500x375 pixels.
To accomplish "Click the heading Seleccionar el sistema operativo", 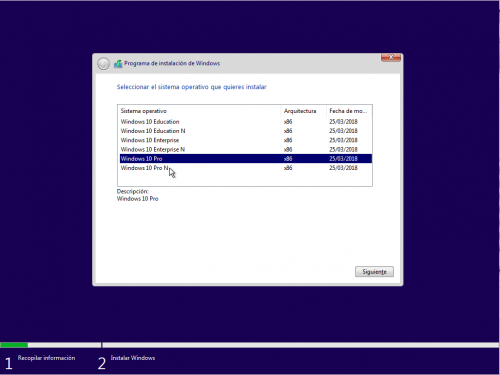I will (192, 87).
